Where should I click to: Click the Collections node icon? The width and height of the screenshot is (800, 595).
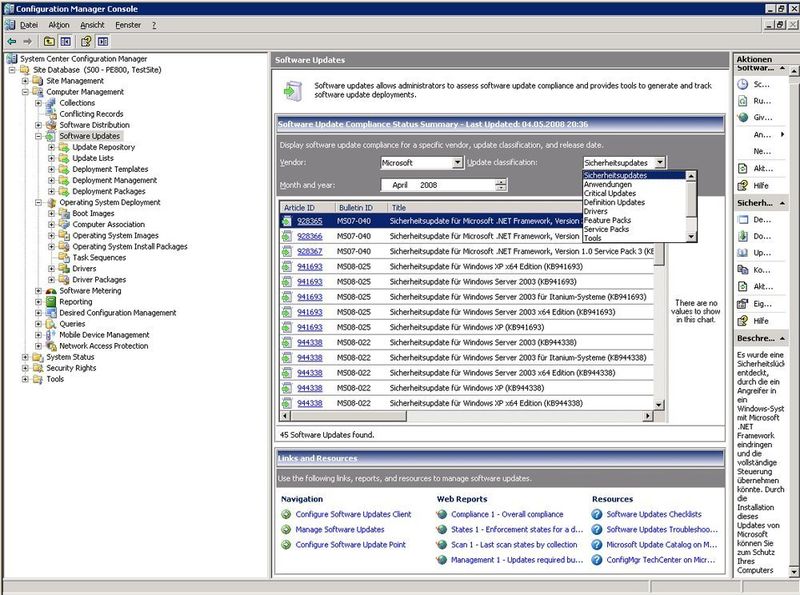[x=51, y=103]
